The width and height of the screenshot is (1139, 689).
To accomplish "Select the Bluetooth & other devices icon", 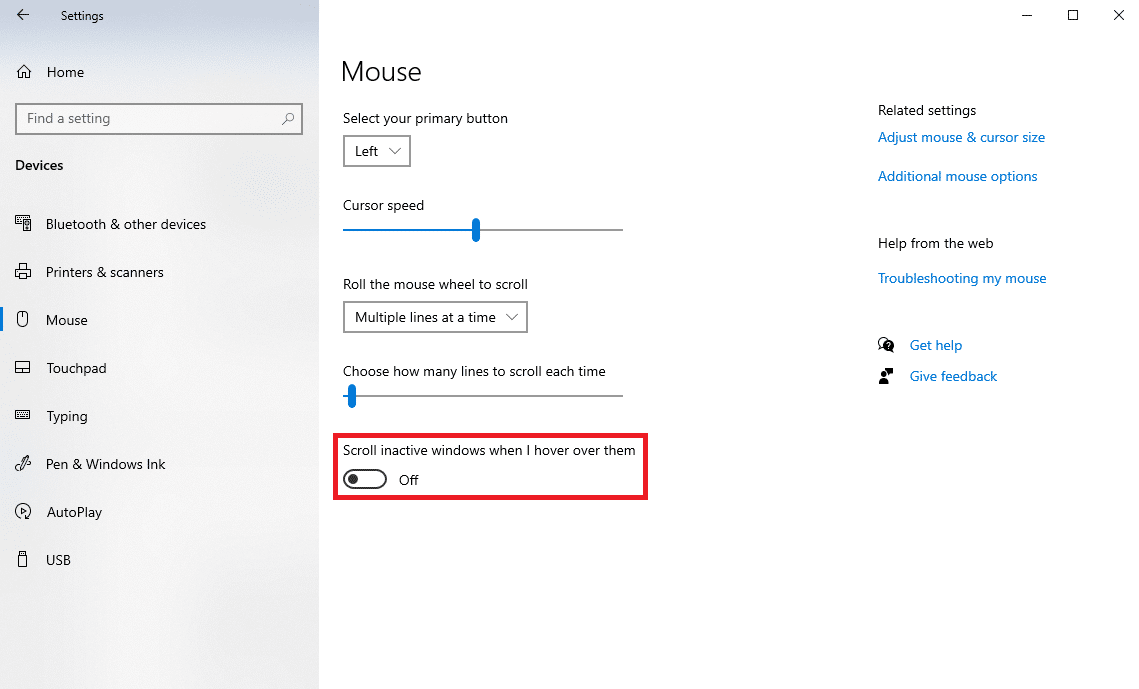I will click(22, 223).
